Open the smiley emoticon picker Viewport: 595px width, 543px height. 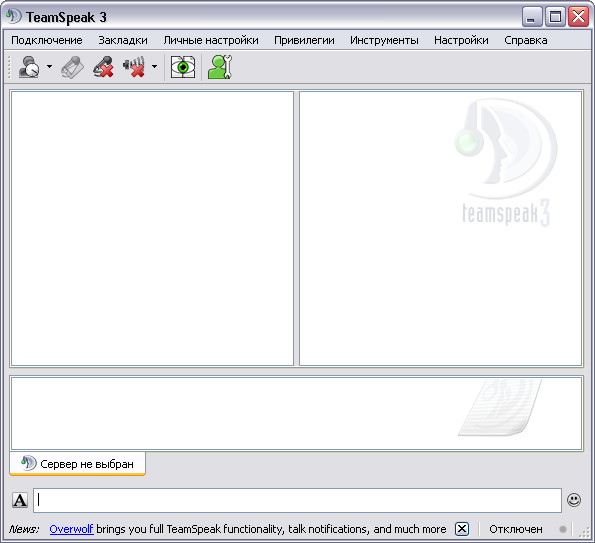pyautogui.click(x=574, y=500)
